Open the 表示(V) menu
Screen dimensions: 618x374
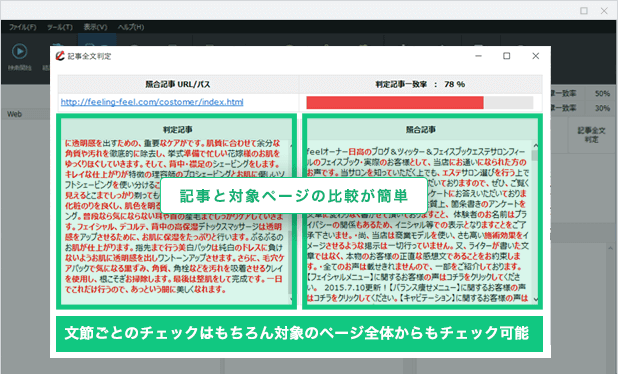click(95, 27)
